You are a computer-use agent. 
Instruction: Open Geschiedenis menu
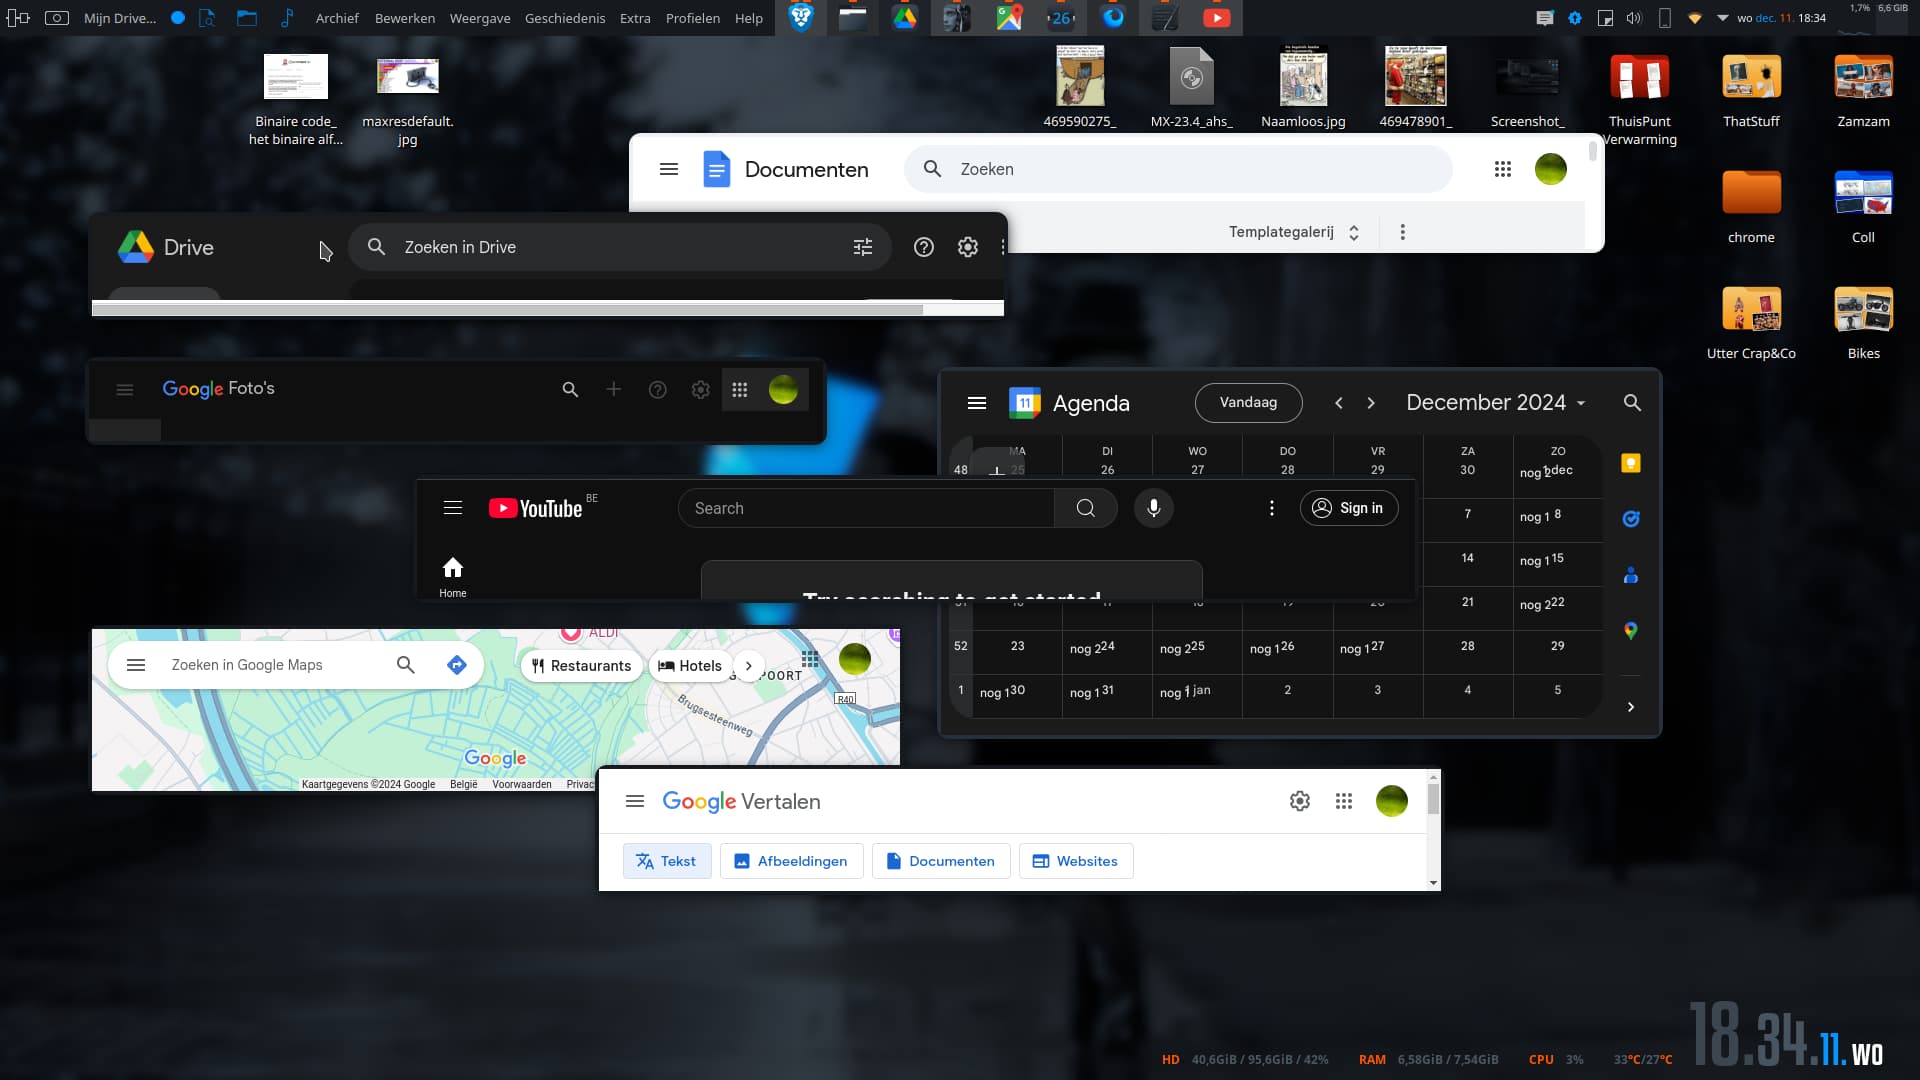[565, 18]
